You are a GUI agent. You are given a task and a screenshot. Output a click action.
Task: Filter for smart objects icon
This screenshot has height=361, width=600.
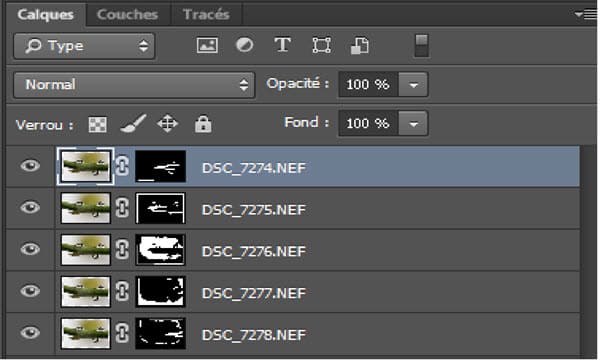pos(360,46)
